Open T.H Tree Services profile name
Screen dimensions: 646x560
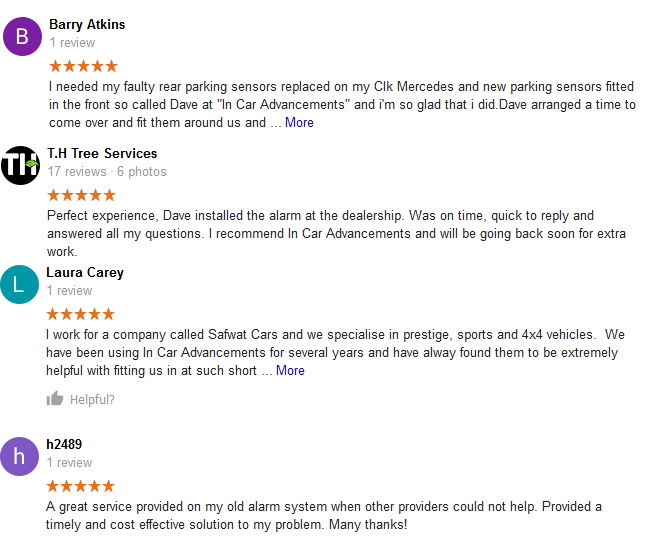coord(102,153)
